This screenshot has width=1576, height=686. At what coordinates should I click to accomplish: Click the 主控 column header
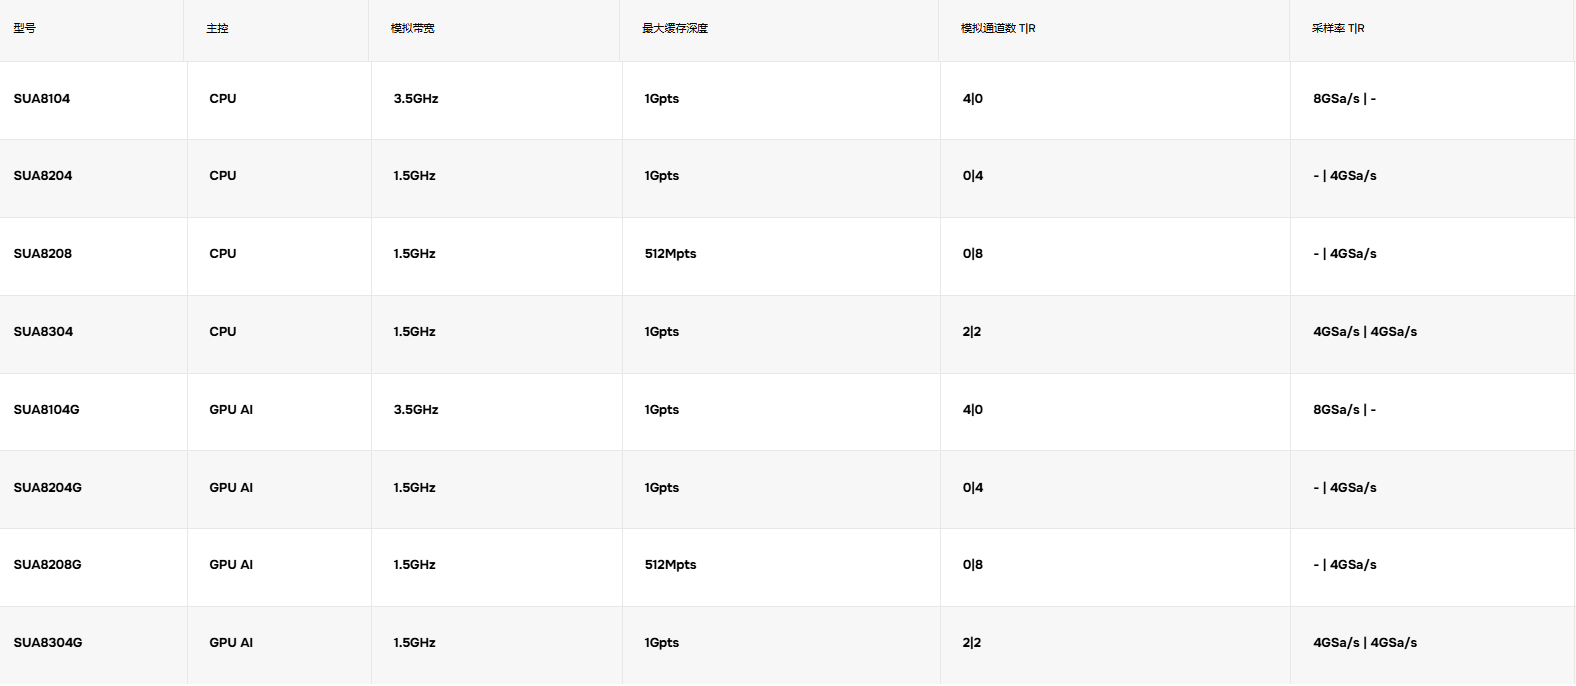pyautogui.click(x=217, y=28)
